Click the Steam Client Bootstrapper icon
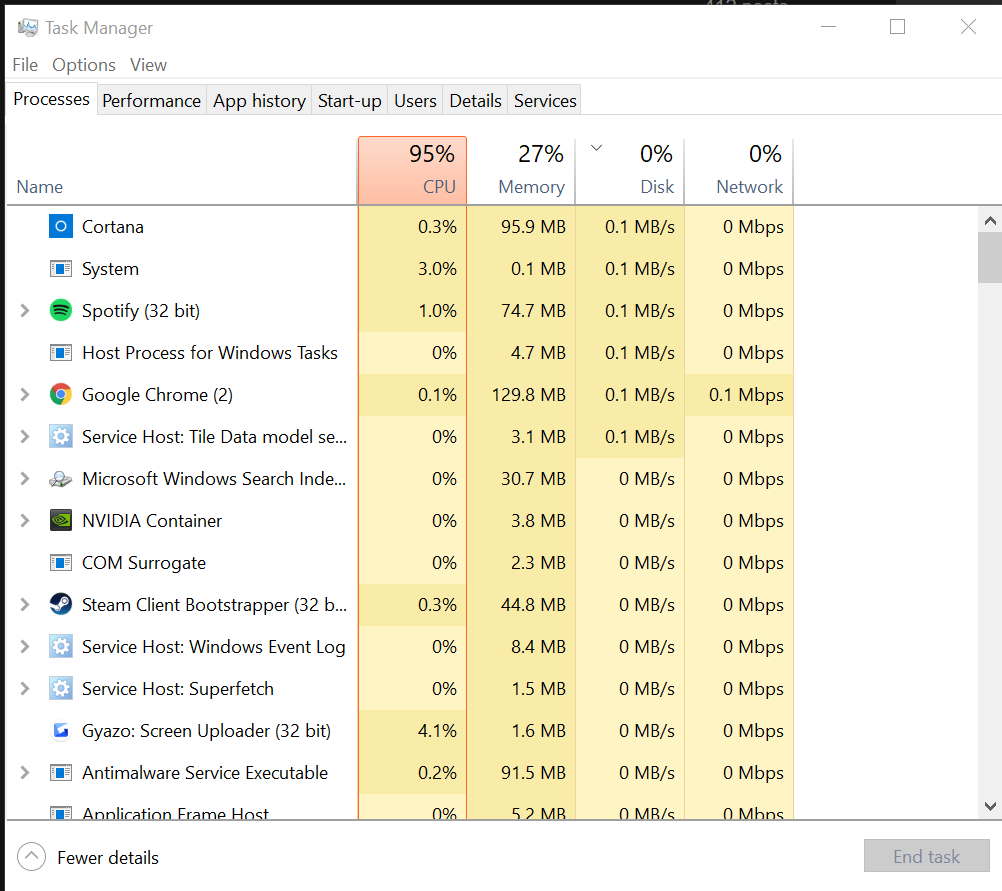The height and width of the screenshot is (891, 1002). click(x=61, y=605)
